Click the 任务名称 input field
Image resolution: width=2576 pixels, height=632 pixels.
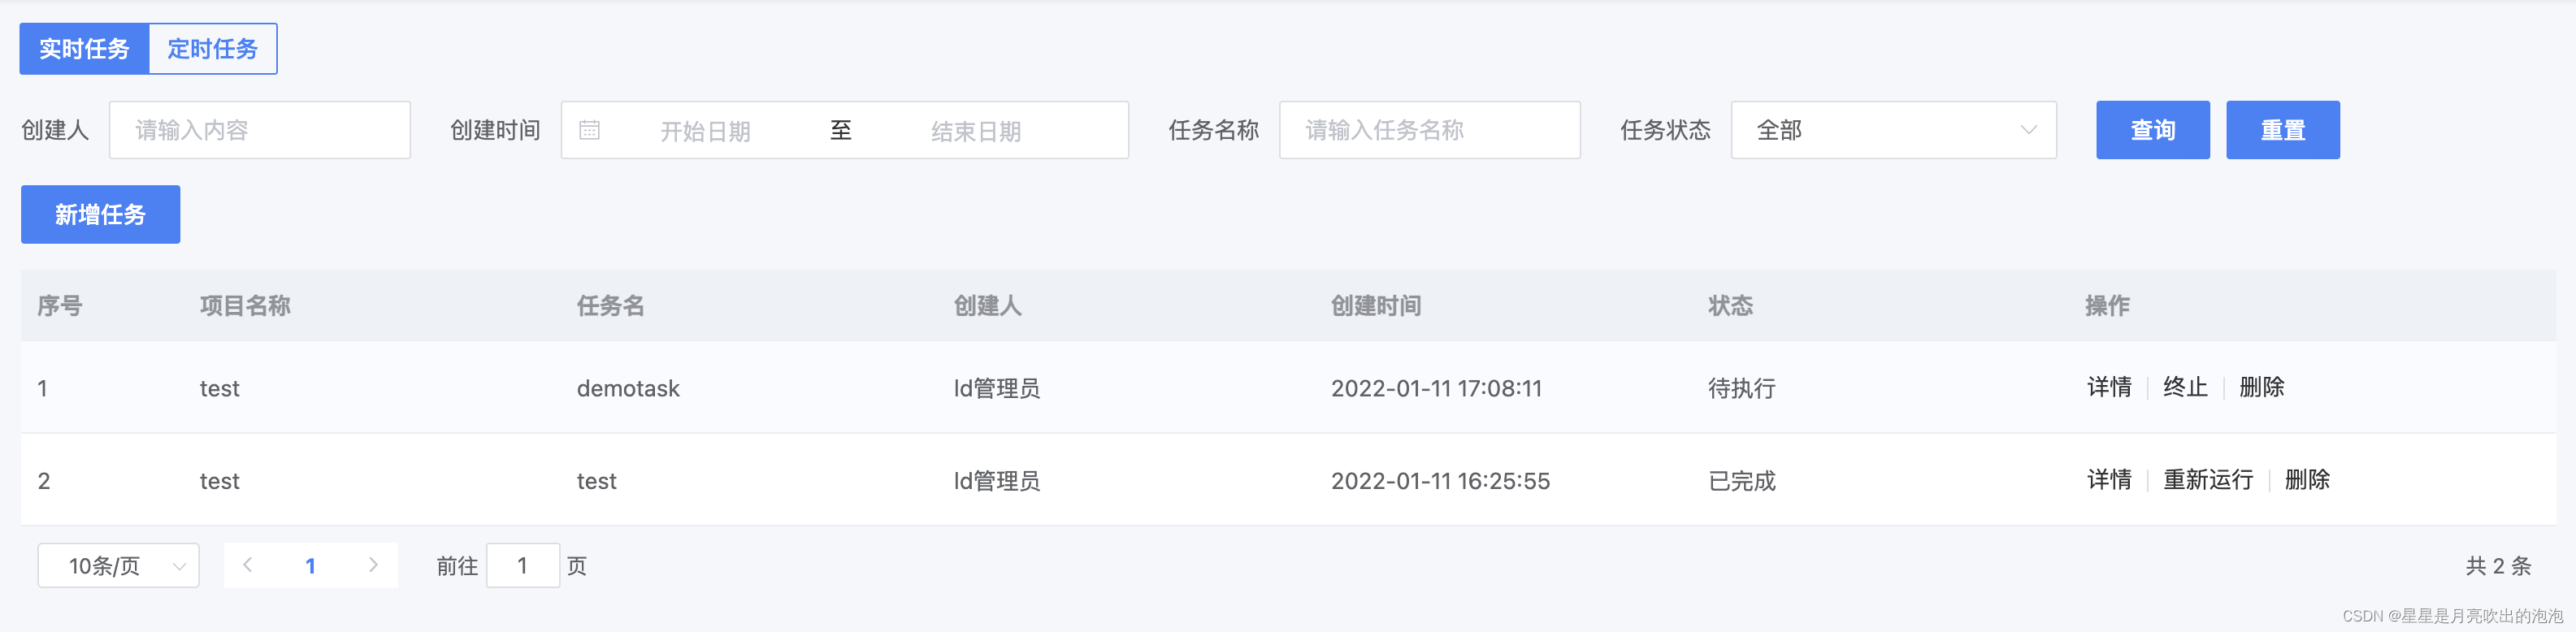[x=1430, y=130]
